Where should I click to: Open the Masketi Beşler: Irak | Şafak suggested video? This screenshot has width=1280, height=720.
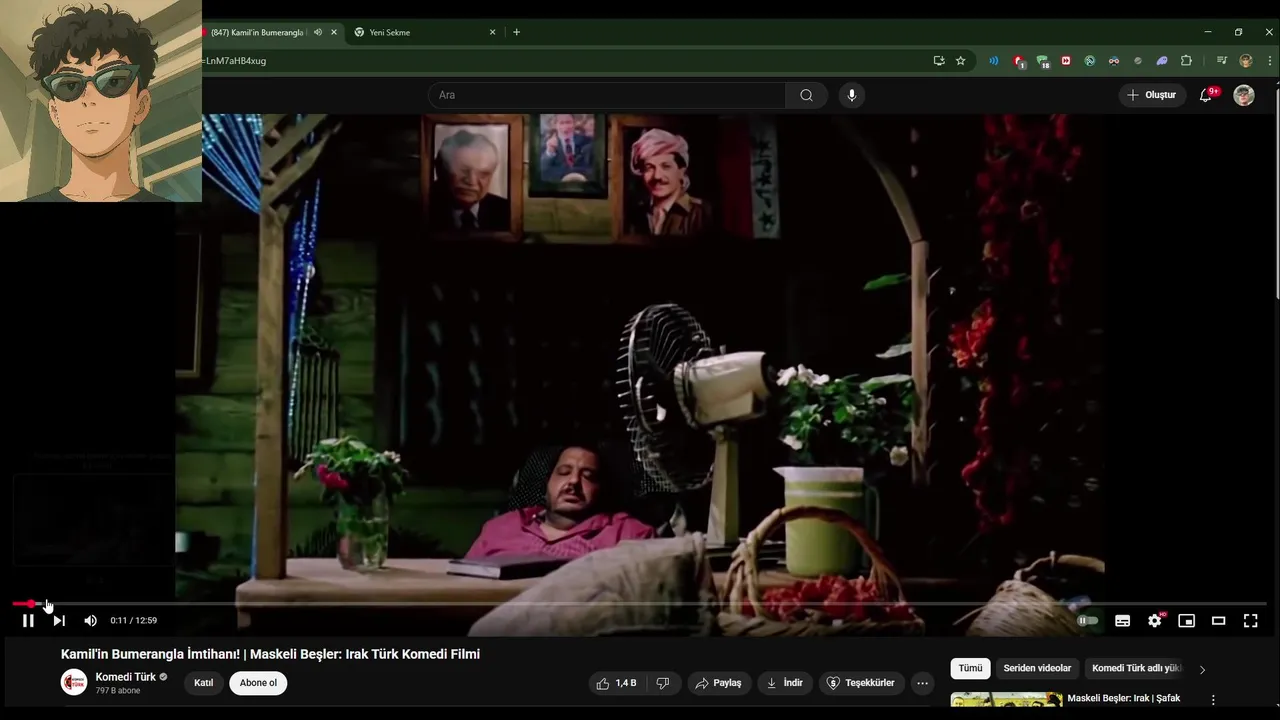point(1124,698)
